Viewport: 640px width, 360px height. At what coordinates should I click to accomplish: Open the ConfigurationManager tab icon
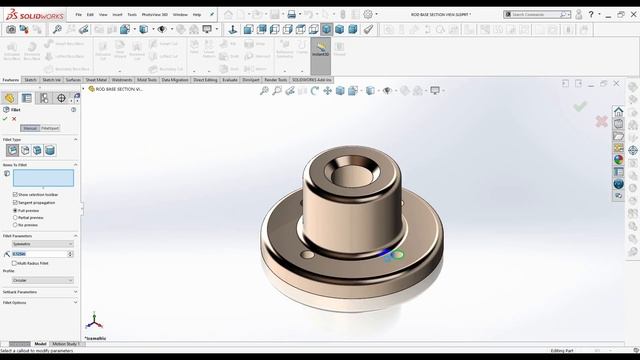point(44,98)
